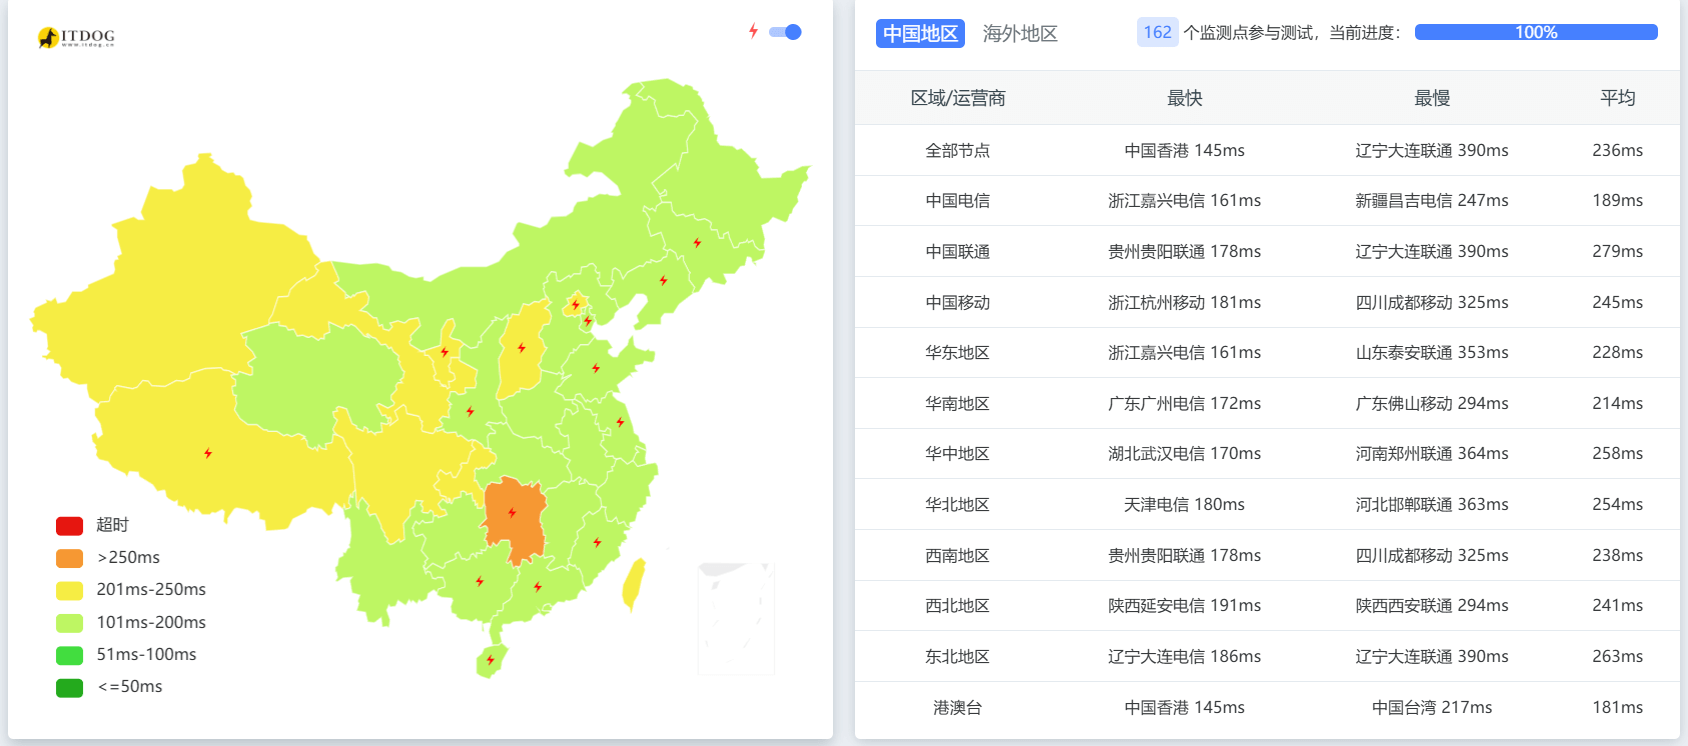The image size is (1688, 746).
Task: Toggle the 超时 red legend item
Action: click(93, 525)
